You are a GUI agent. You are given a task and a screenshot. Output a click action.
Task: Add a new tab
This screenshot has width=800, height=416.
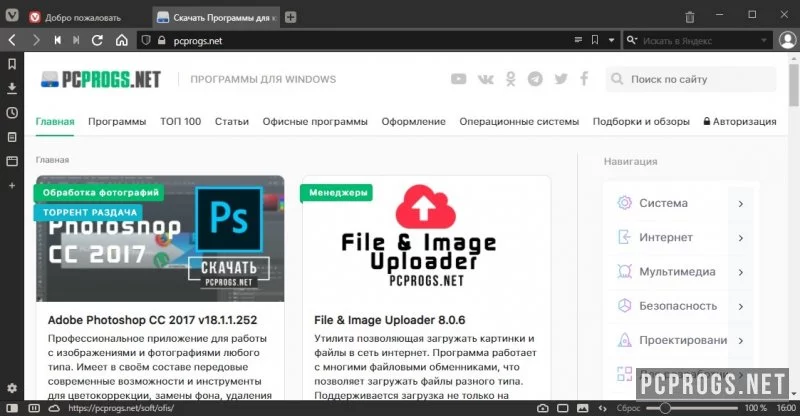pos(291,17)
